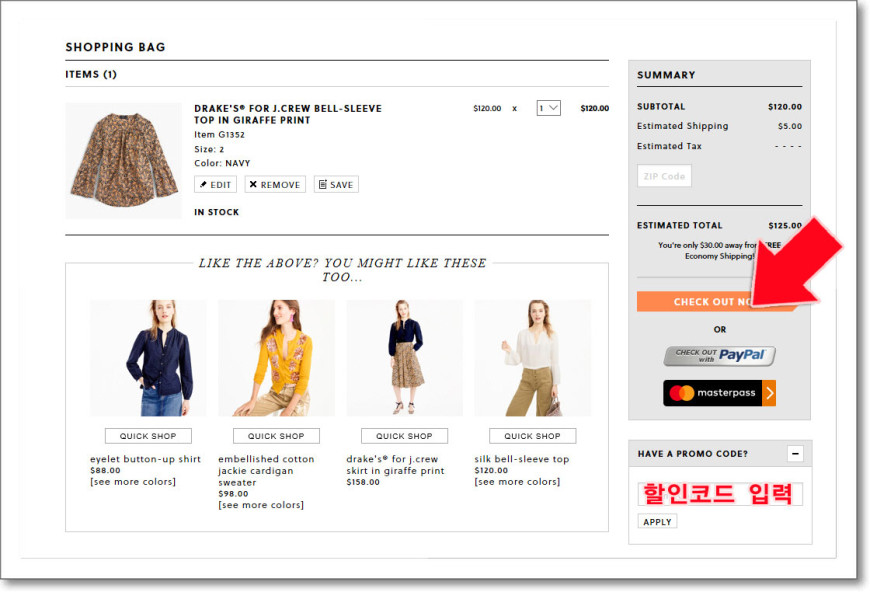This screenshot has height=592, width=870.
Task: Quick shop the embellished cotton jackie cardigan
Action: 276,436
